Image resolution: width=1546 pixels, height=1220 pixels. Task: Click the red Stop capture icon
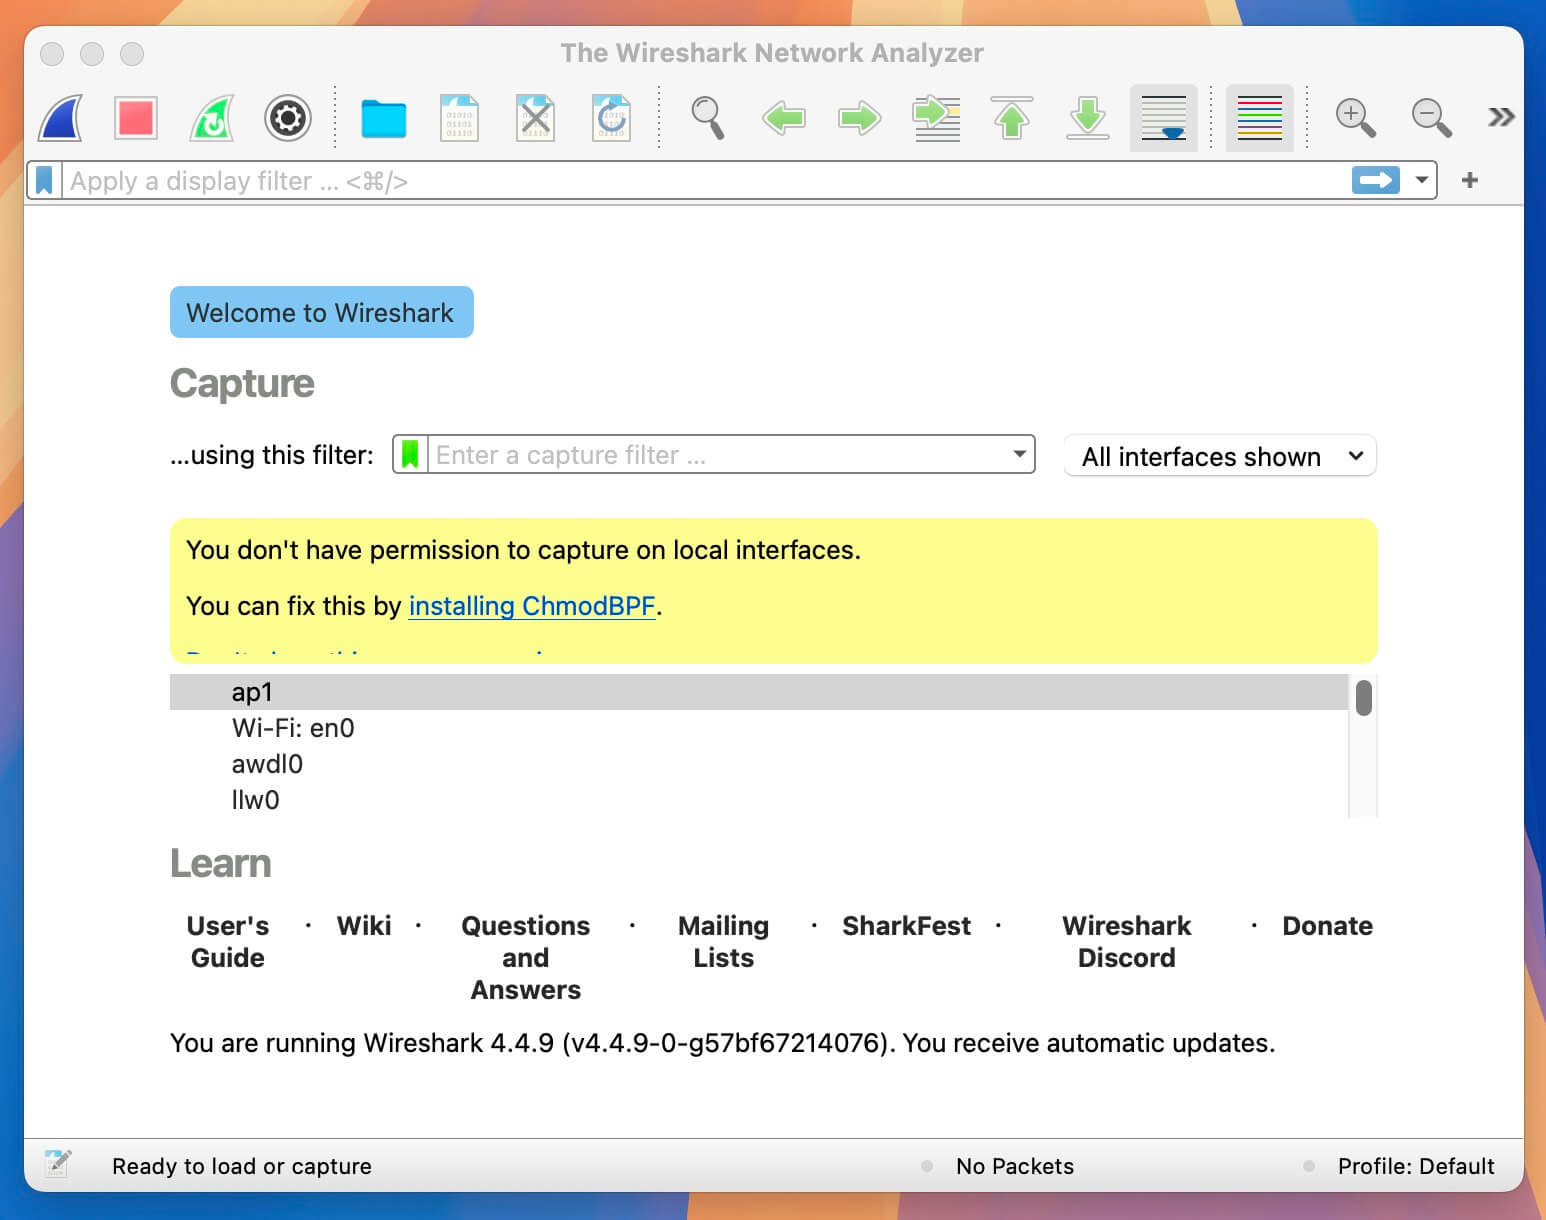[x=135, y=117]
